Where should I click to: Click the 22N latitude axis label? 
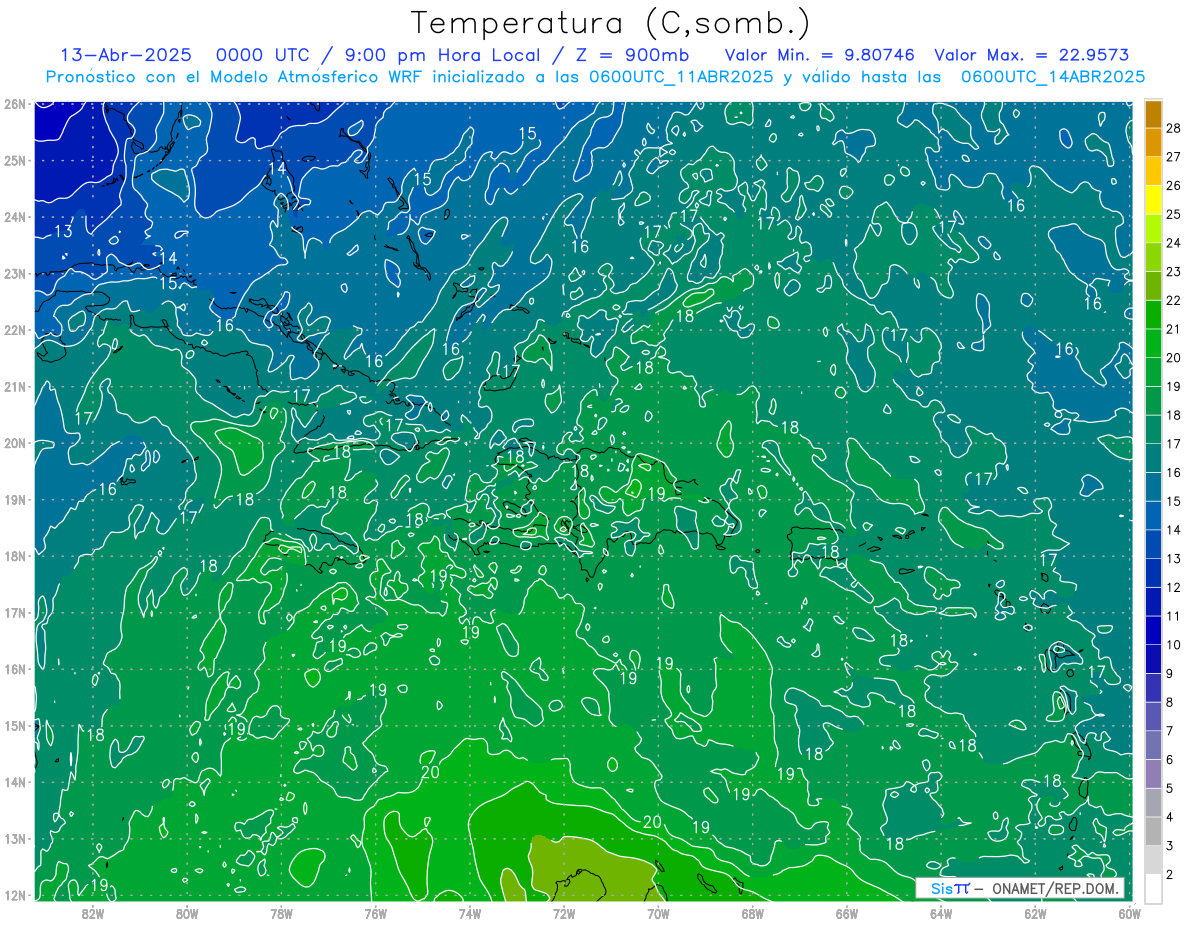pyautogui.click(x=14, y=330)
